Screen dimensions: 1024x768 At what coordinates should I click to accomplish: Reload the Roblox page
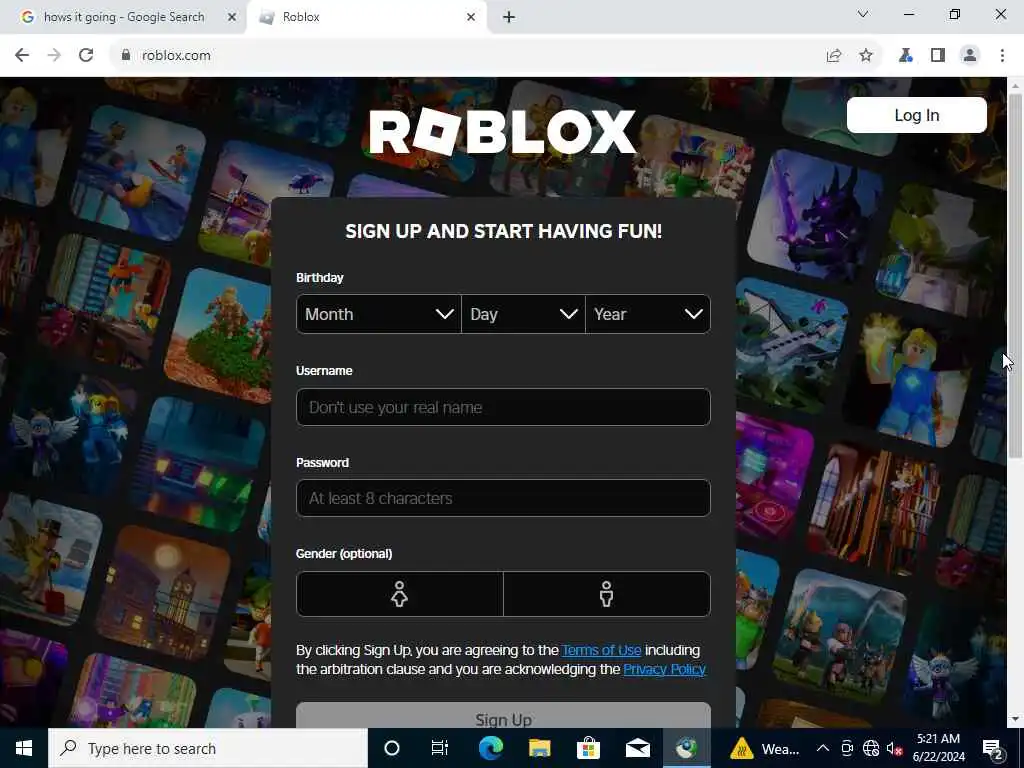click(86, 56)
